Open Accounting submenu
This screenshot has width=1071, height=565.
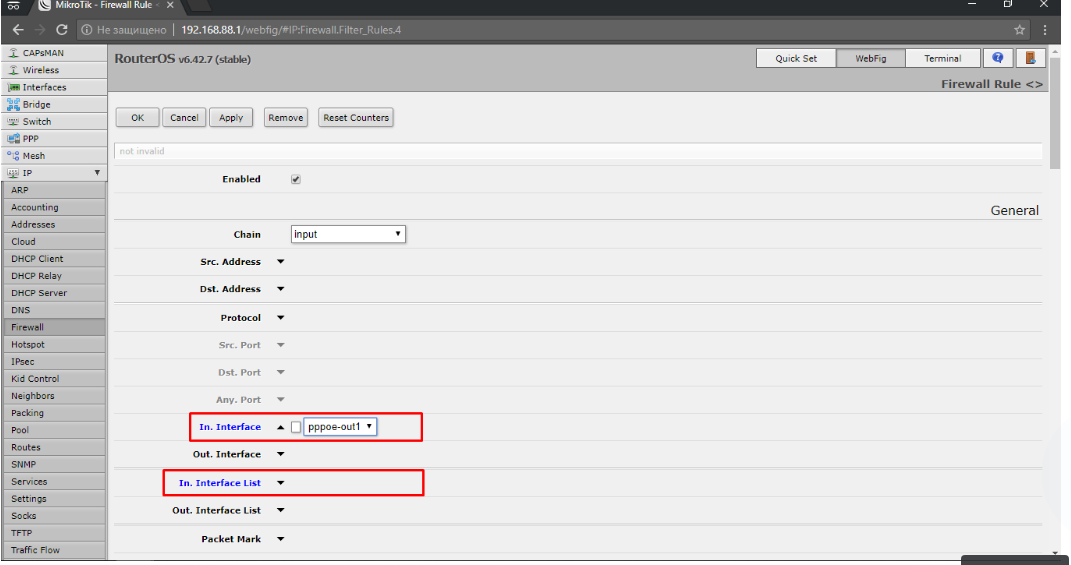pyautogui.click(x=54, y=207)
